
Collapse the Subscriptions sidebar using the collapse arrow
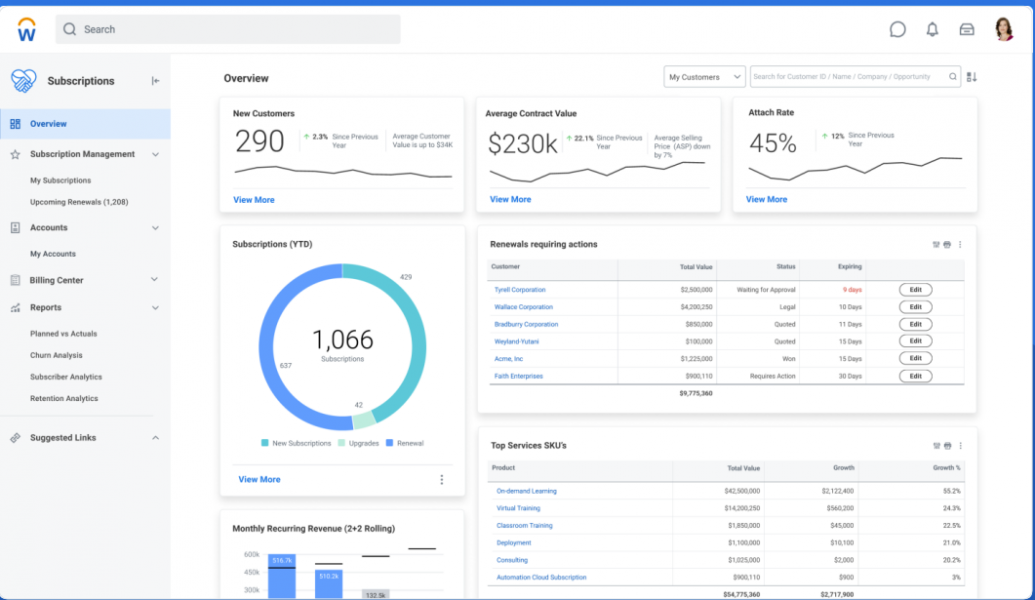[x=157, y=82]
